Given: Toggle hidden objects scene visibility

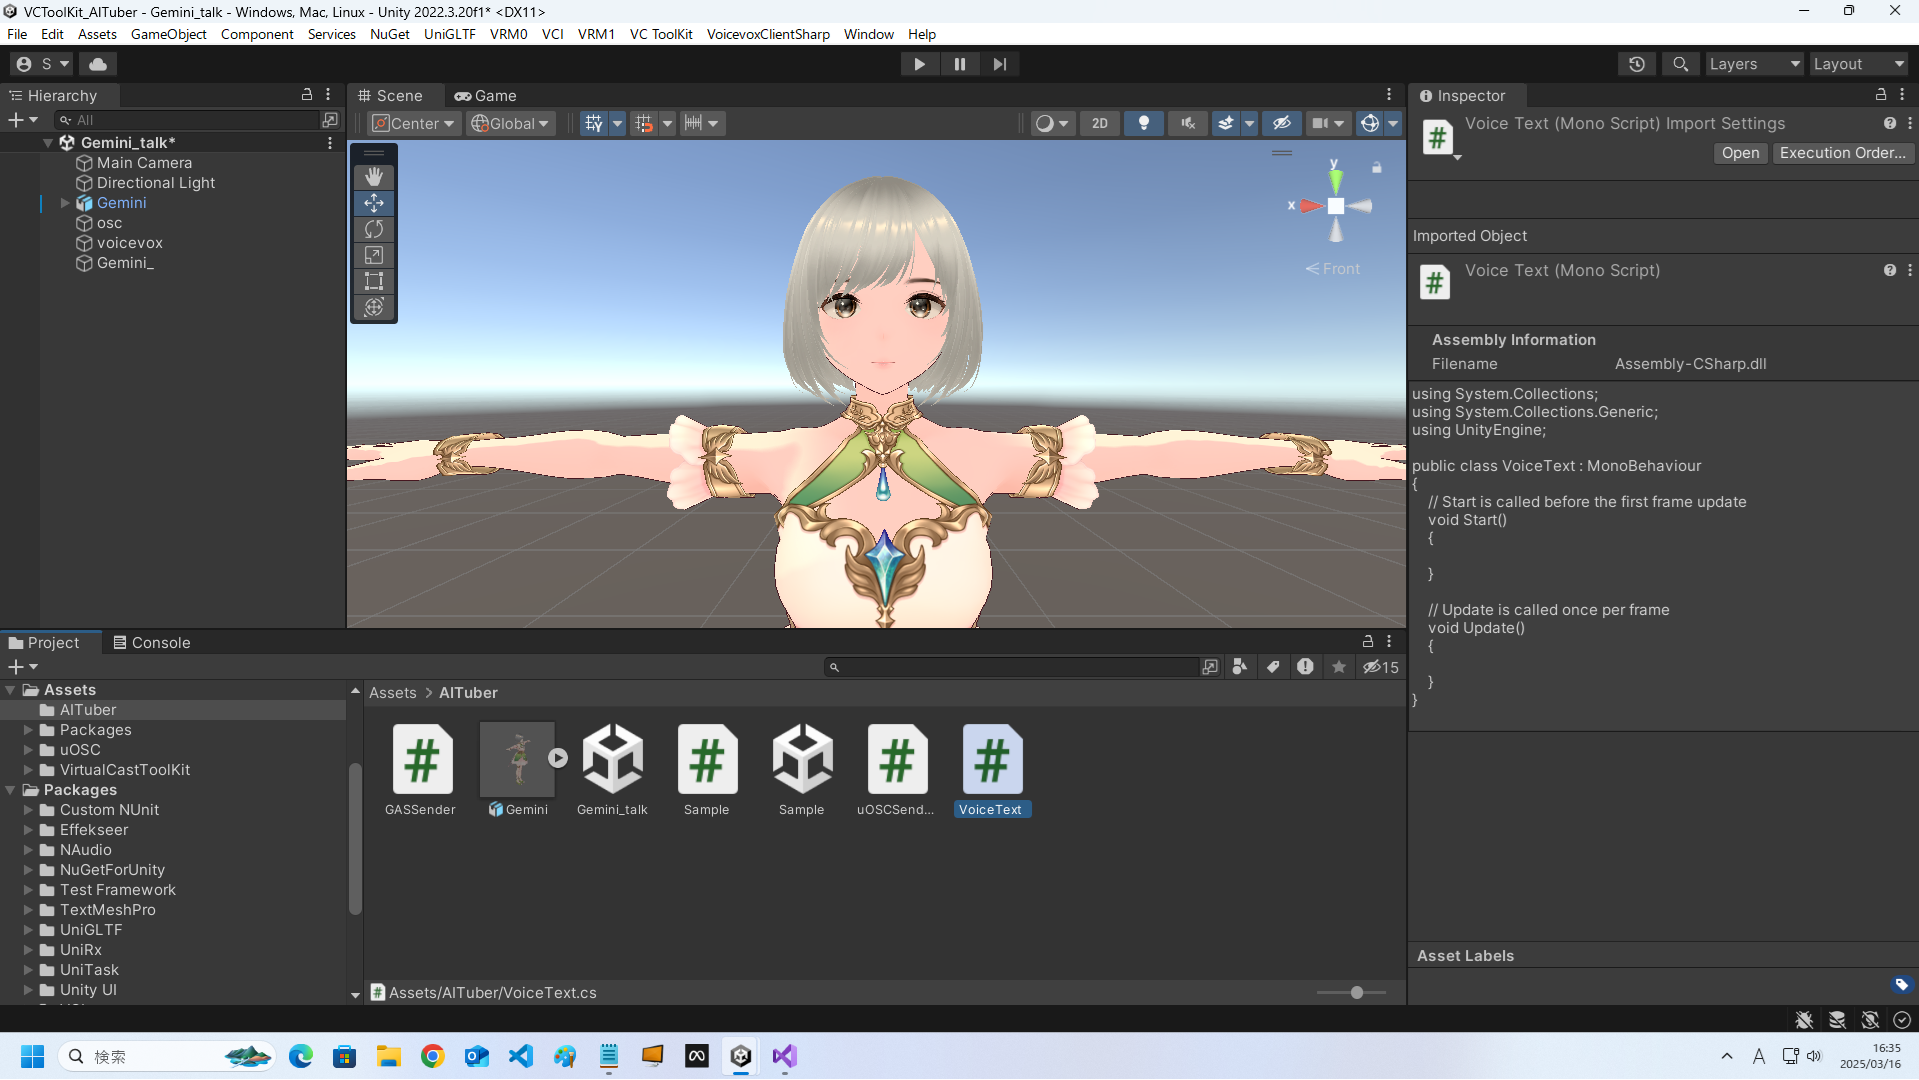Looking at the screenshot, I should point(1282,123).
